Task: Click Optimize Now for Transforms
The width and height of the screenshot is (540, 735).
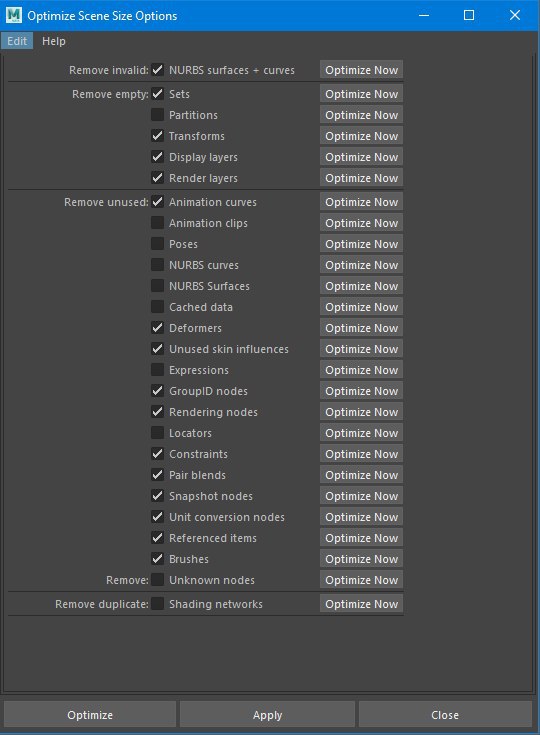Action: tap(361, 136)
